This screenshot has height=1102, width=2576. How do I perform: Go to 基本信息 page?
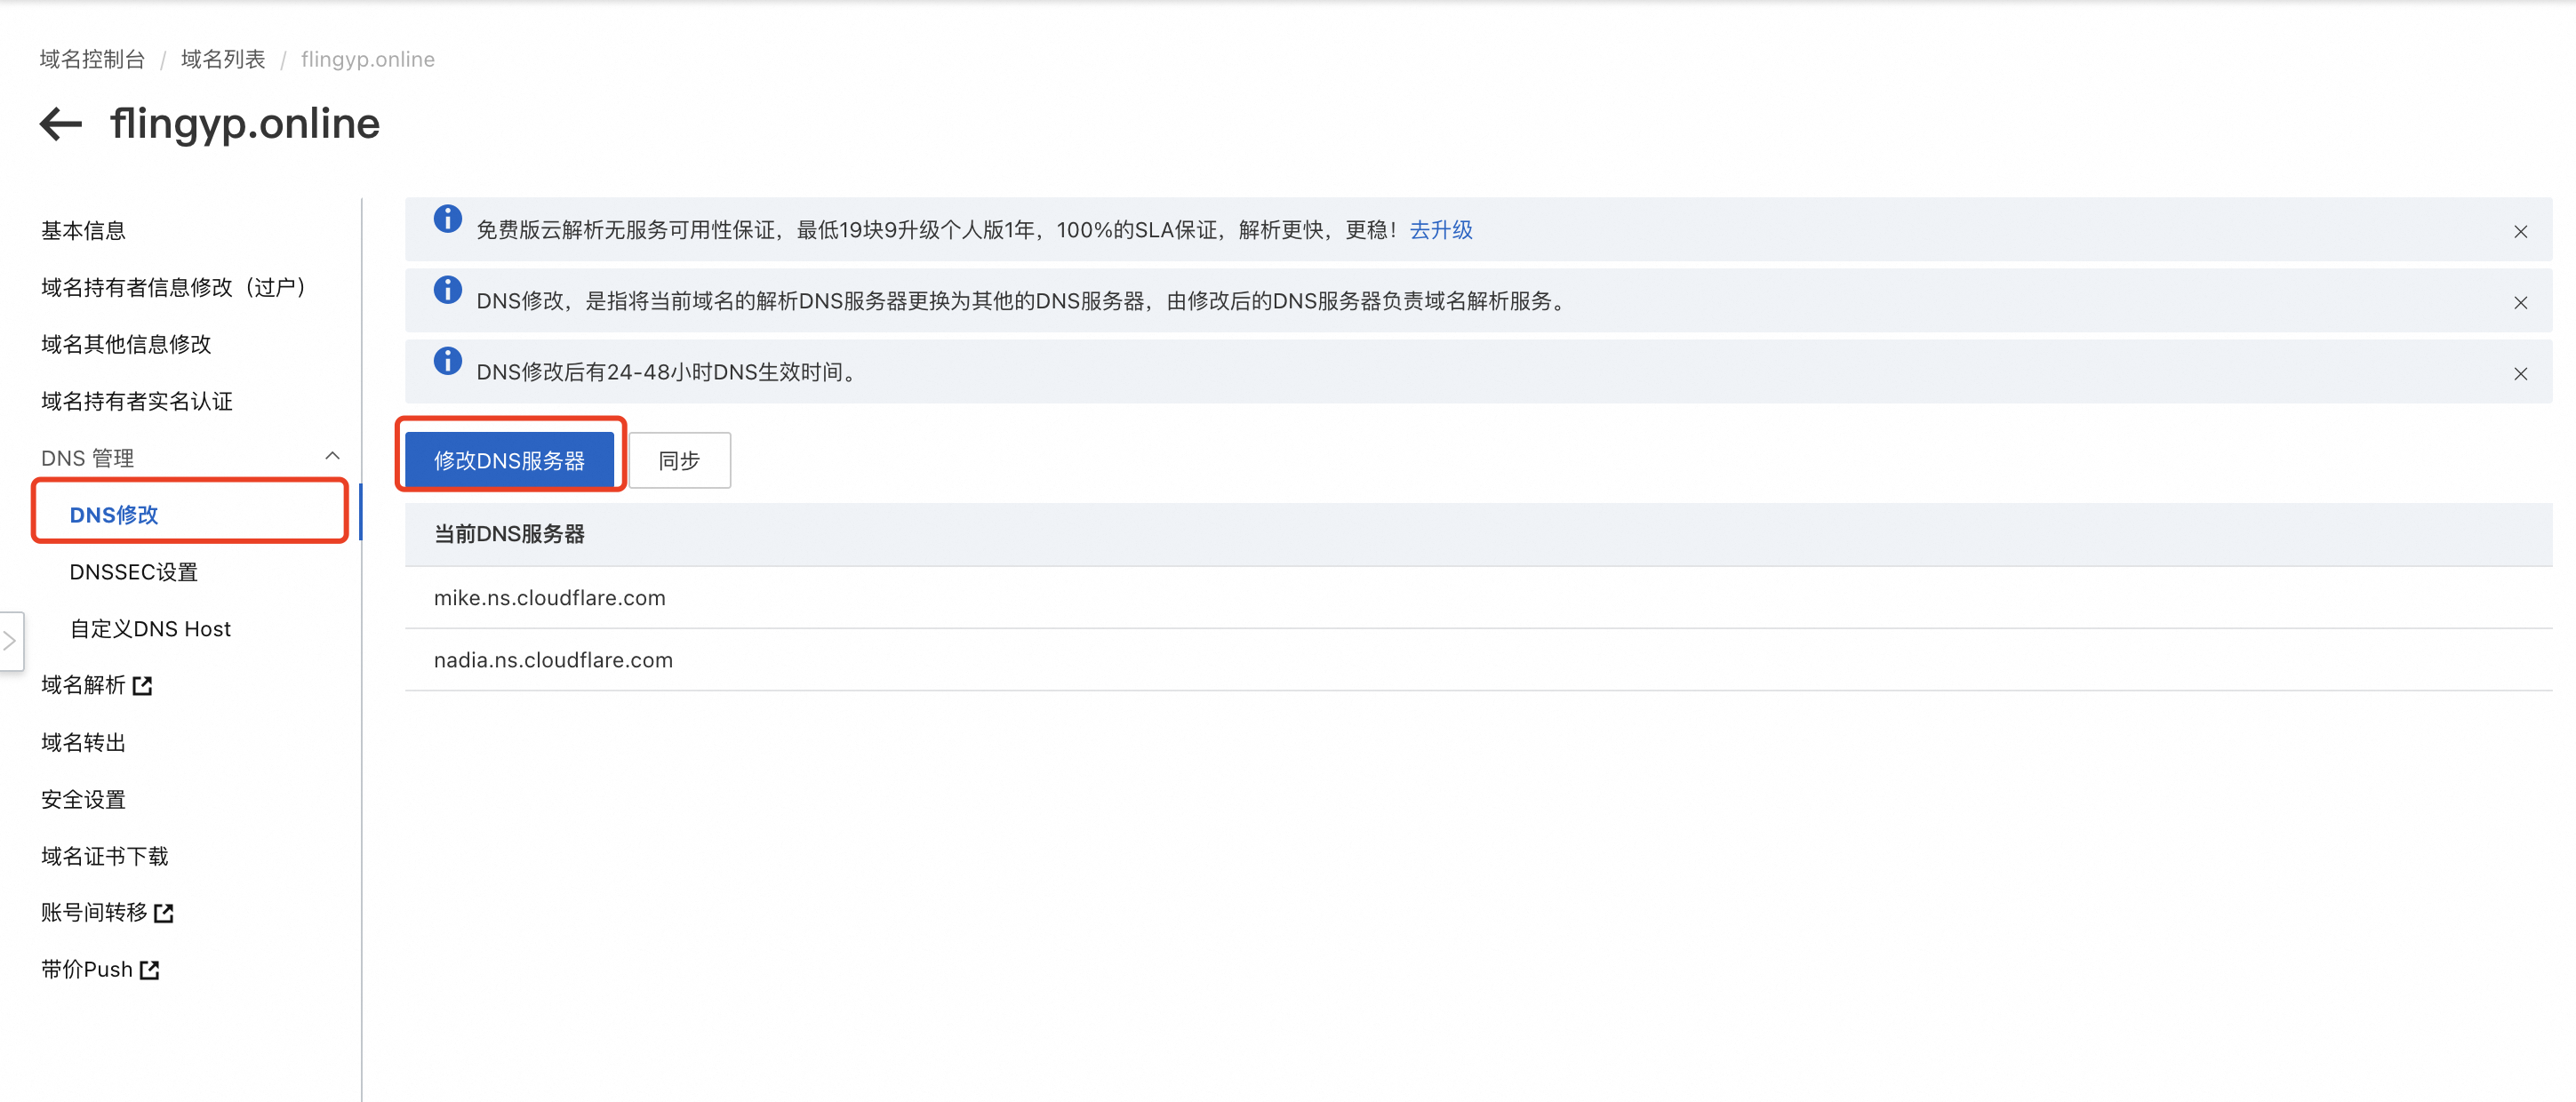tap(83, 231)
